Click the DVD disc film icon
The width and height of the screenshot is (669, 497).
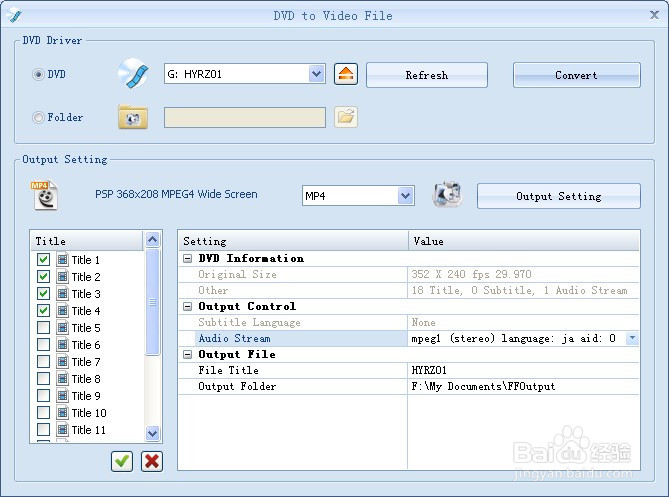point(134,74)
